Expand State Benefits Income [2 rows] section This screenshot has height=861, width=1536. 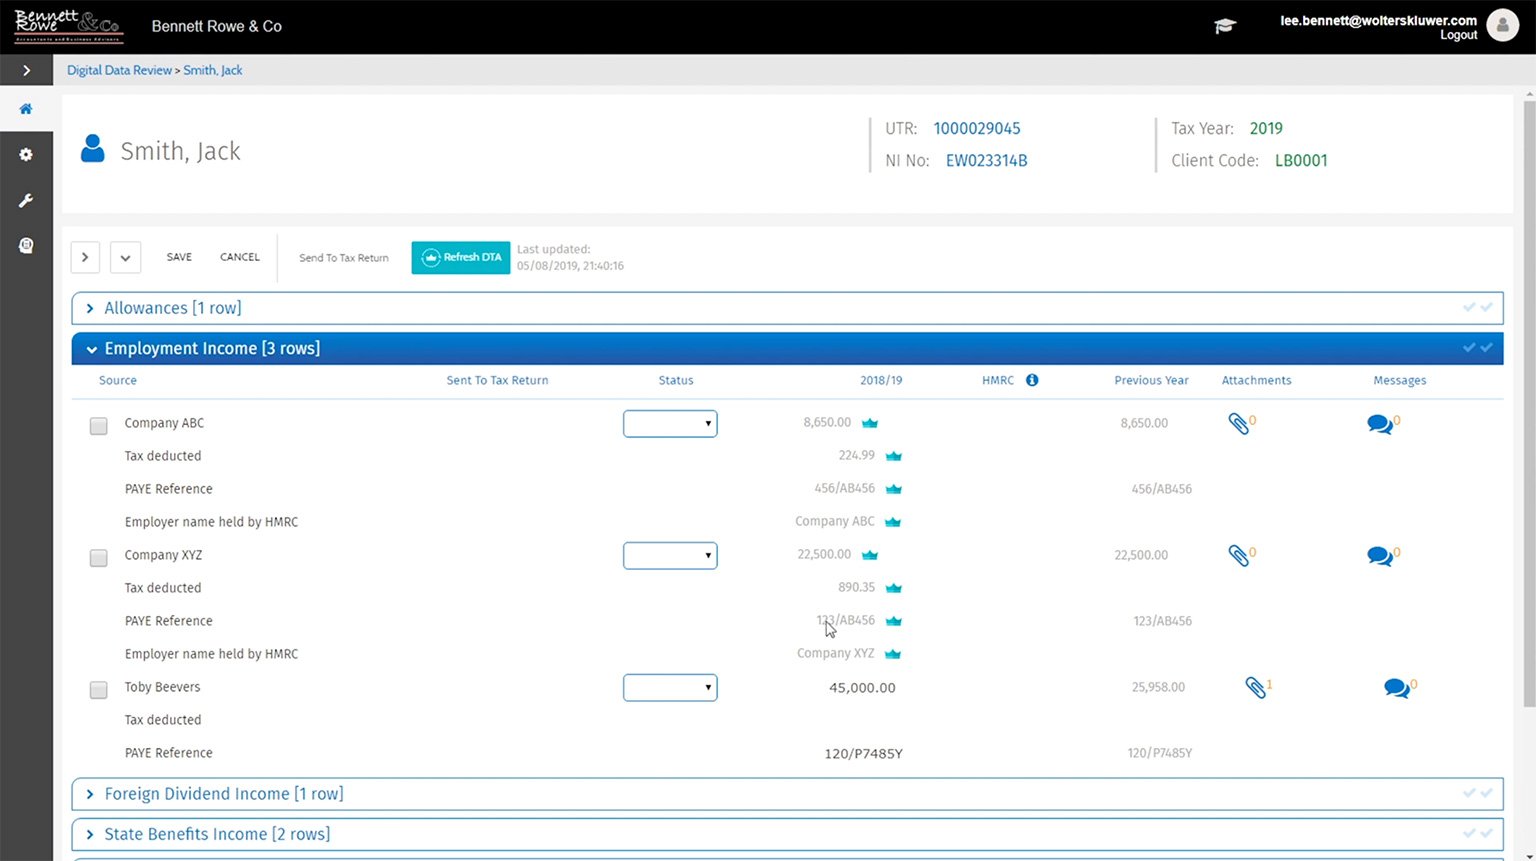coord(787,834)
